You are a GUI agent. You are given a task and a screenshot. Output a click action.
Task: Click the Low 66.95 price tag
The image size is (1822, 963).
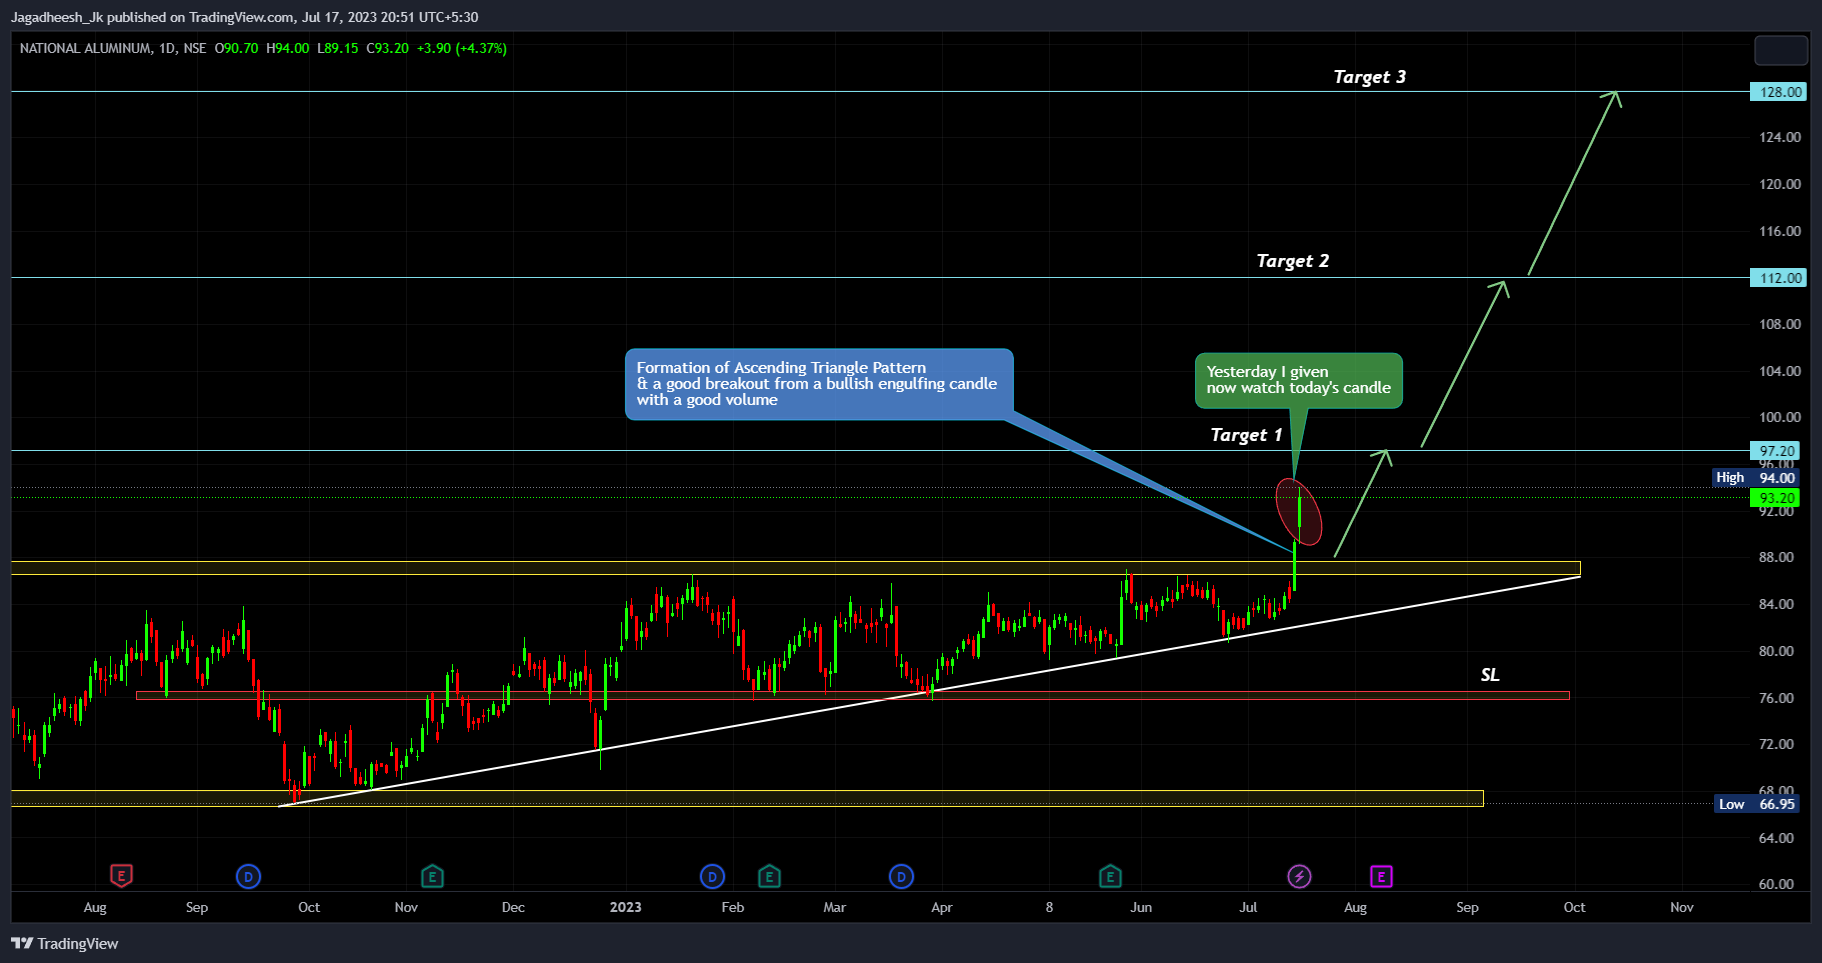(1757, 804)
